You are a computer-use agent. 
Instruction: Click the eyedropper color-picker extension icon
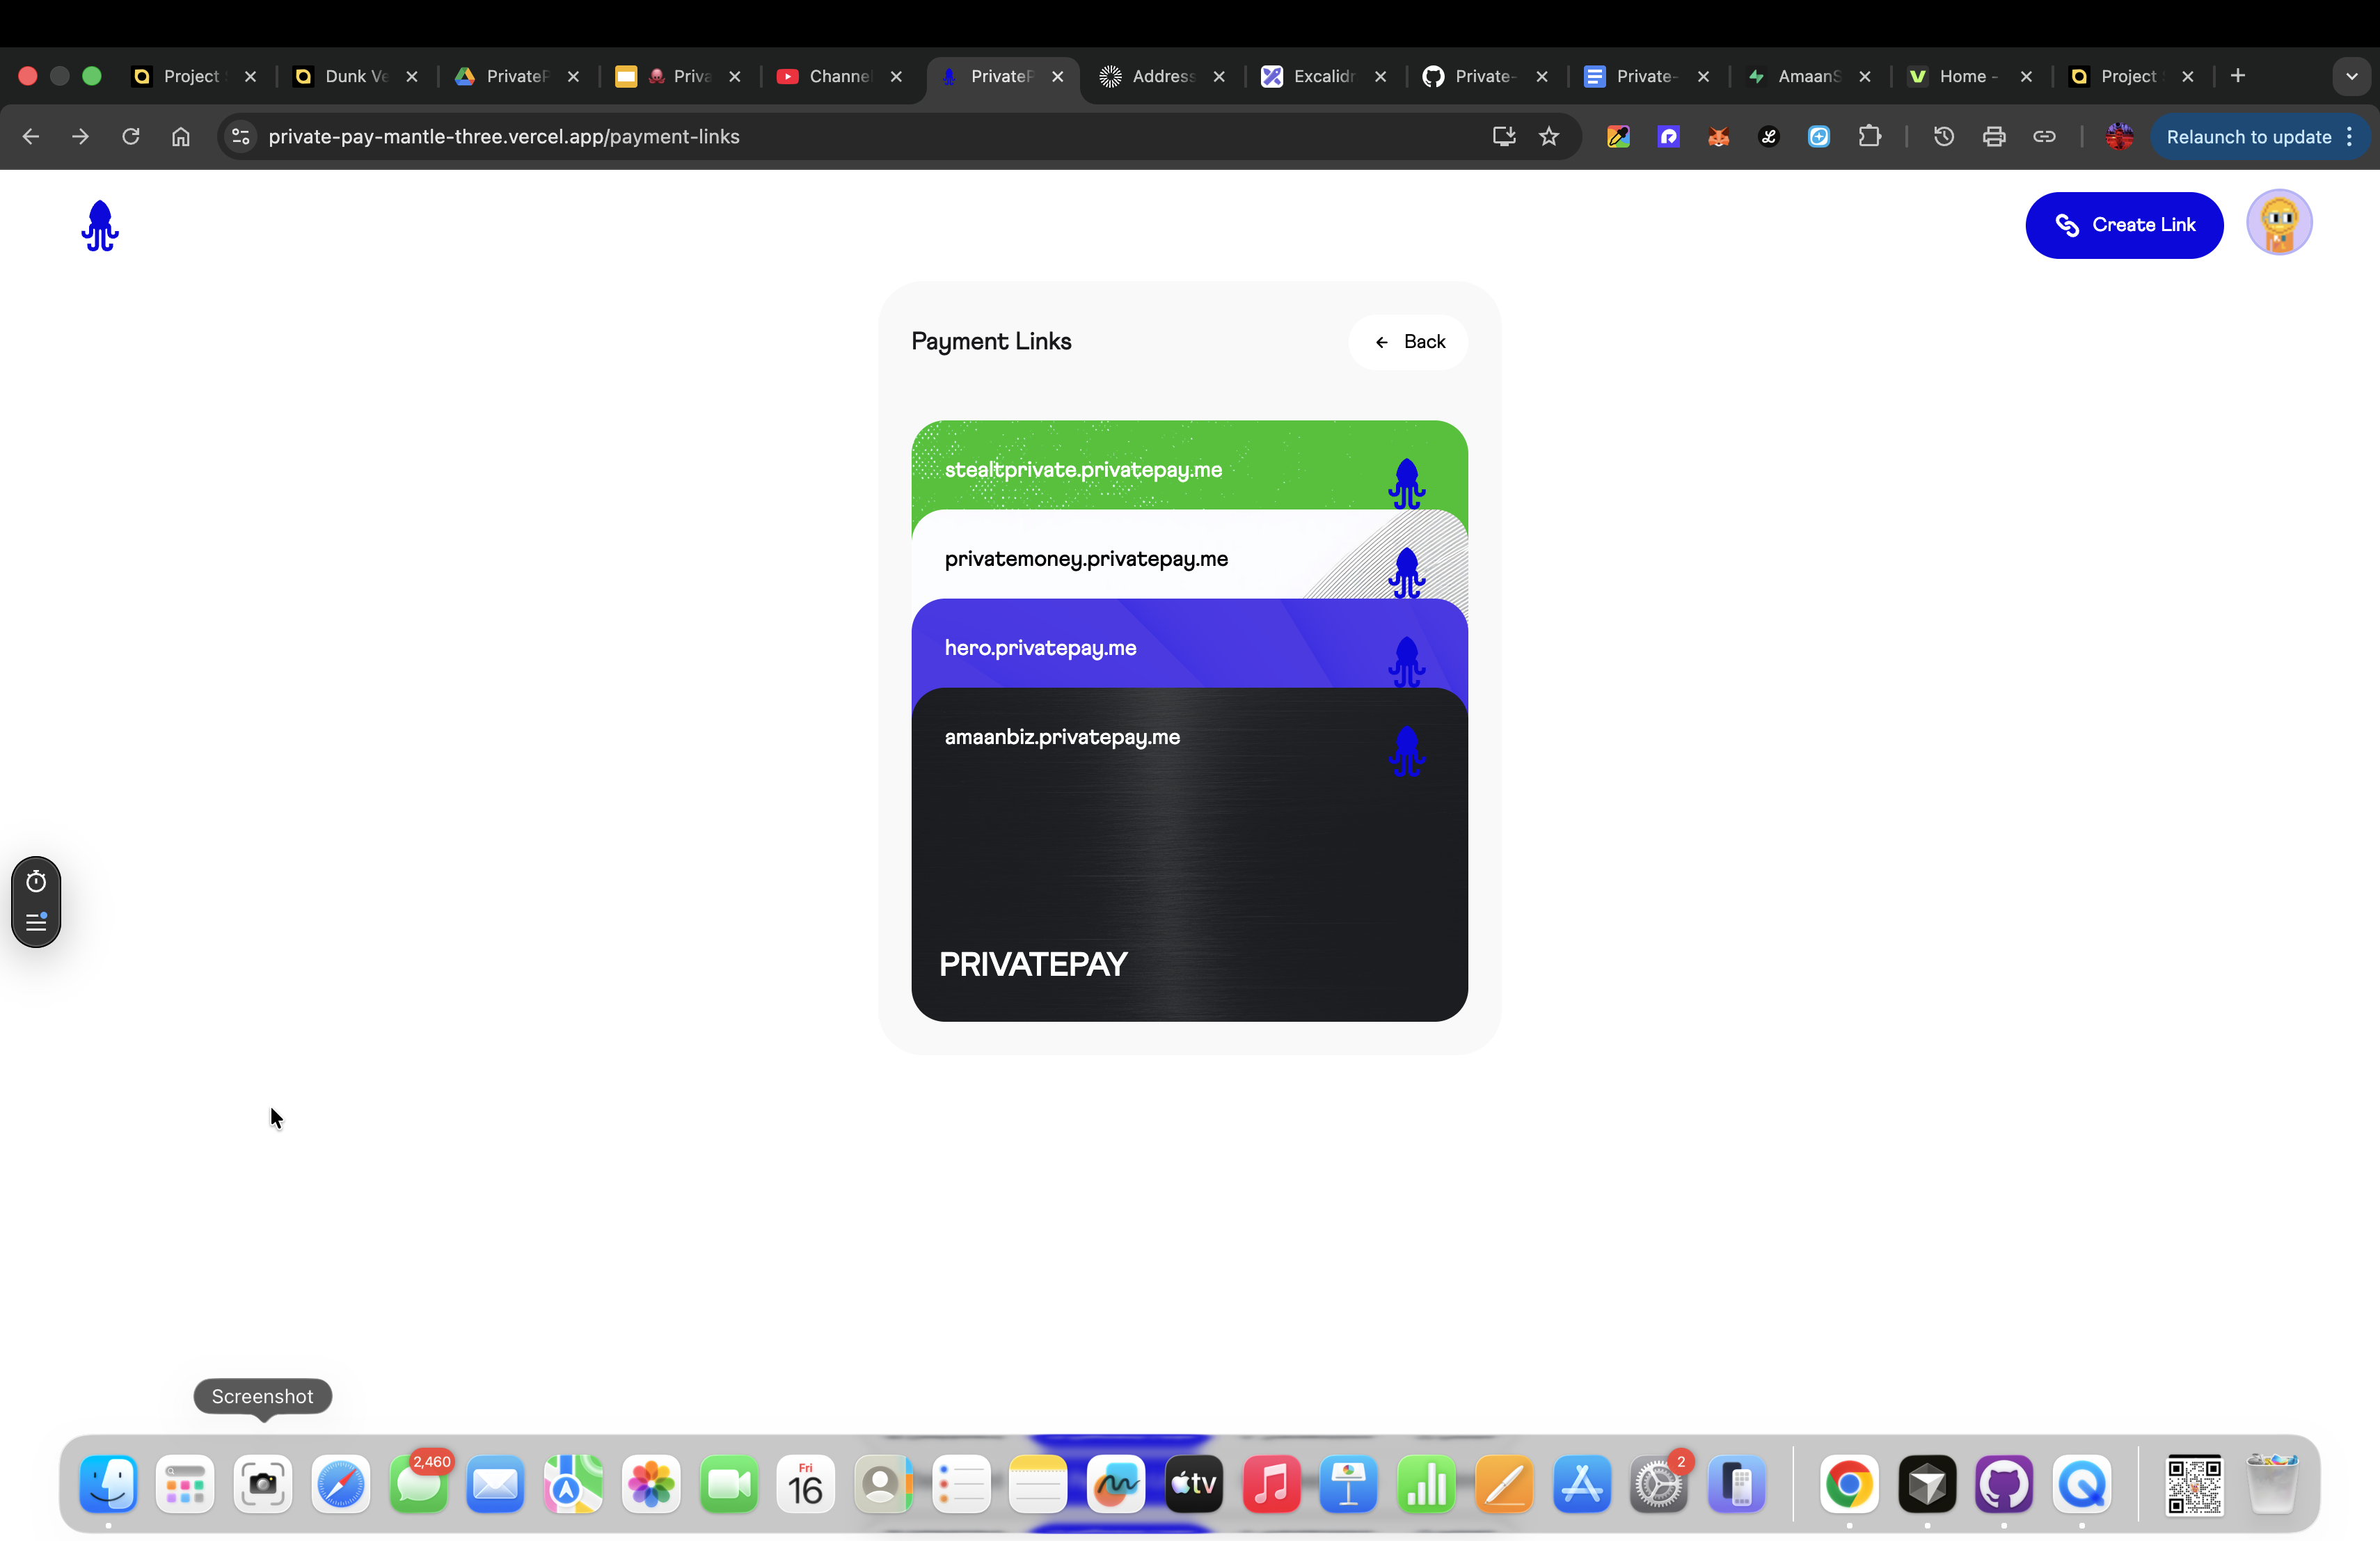(x=1618, y=137)
